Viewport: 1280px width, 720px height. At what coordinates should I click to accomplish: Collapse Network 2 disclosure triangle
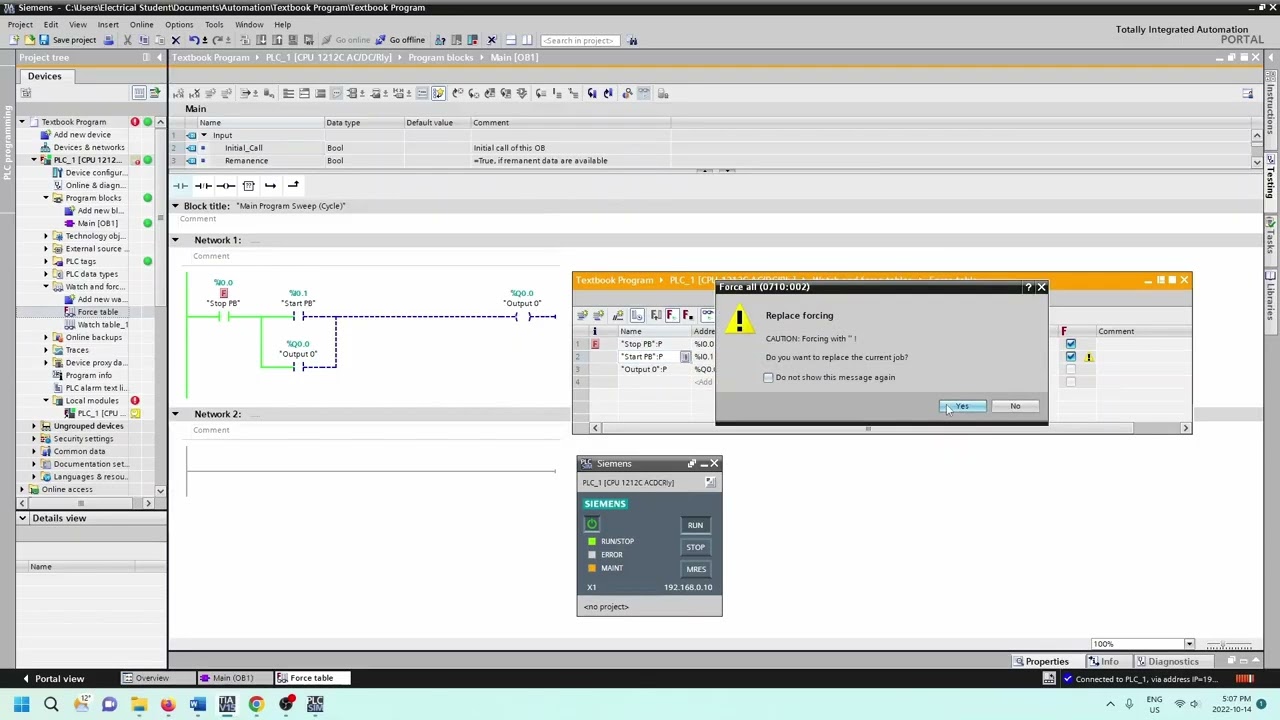[x=175, y=414]
